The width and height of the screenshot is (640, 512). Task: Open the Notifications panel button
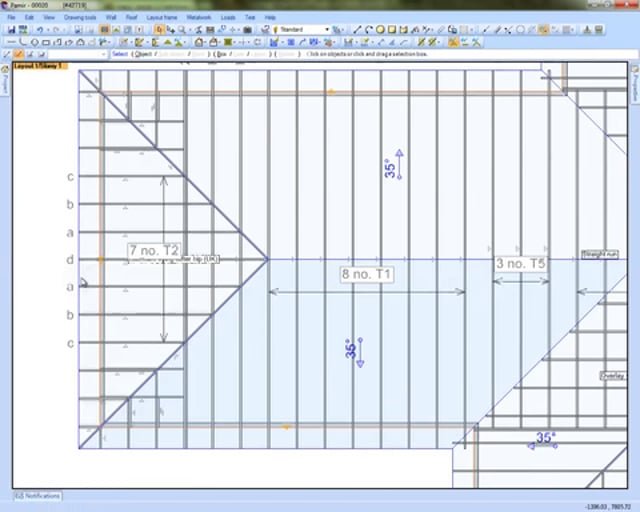[38, 496]
